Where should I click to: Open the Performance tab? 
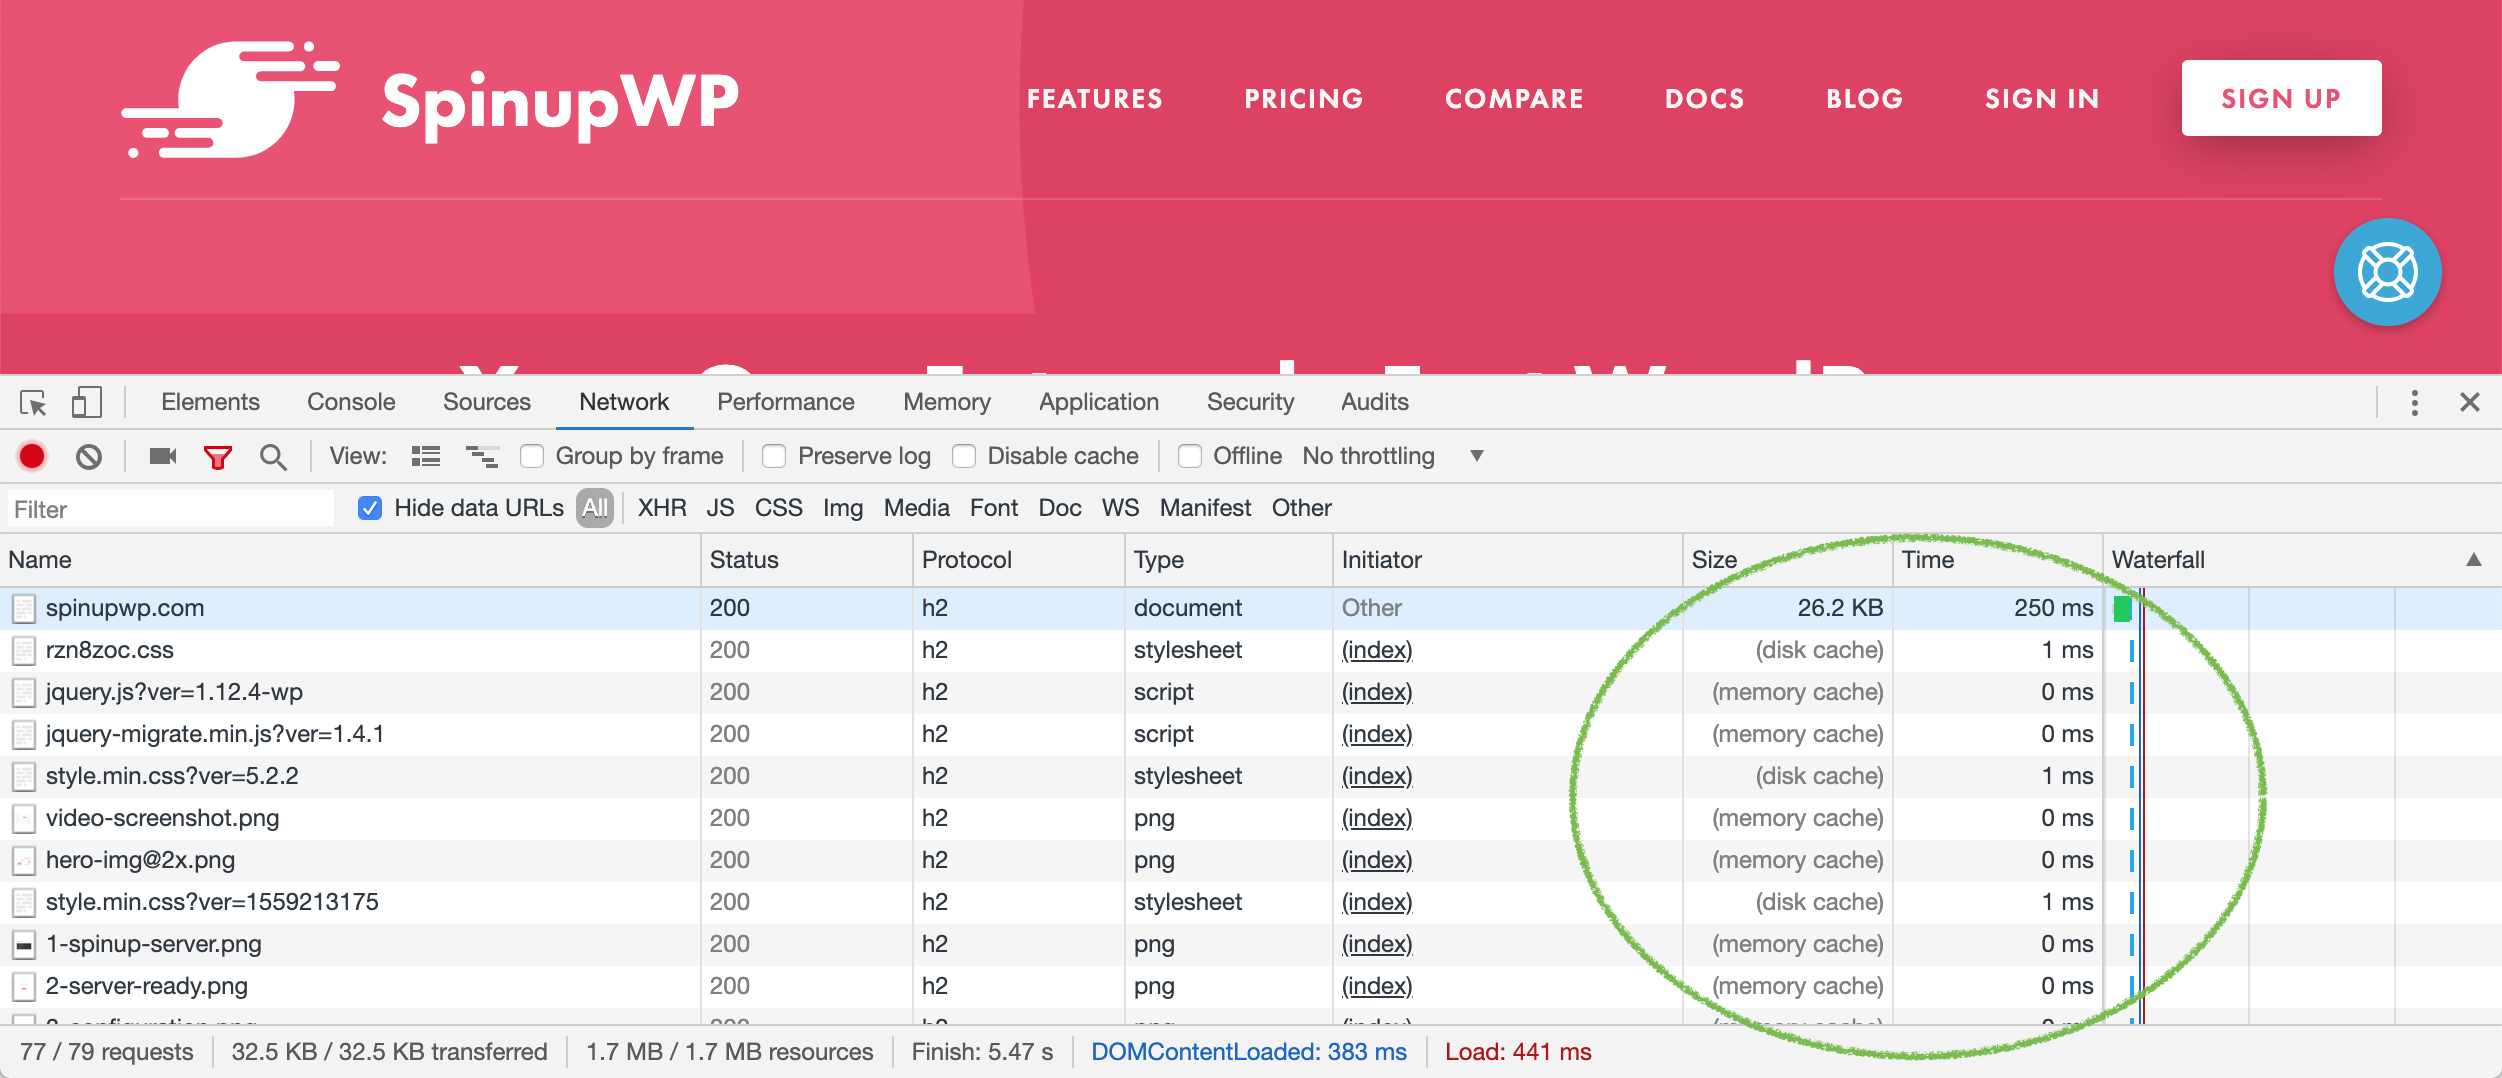[786, 402]
